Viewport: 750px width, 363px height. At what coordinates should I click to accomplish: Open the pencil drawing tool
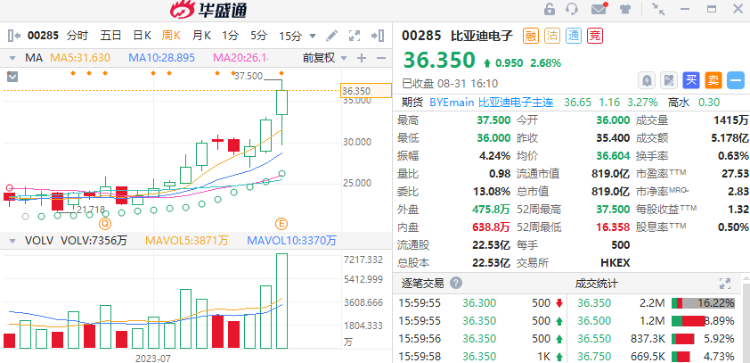point(331,35)
